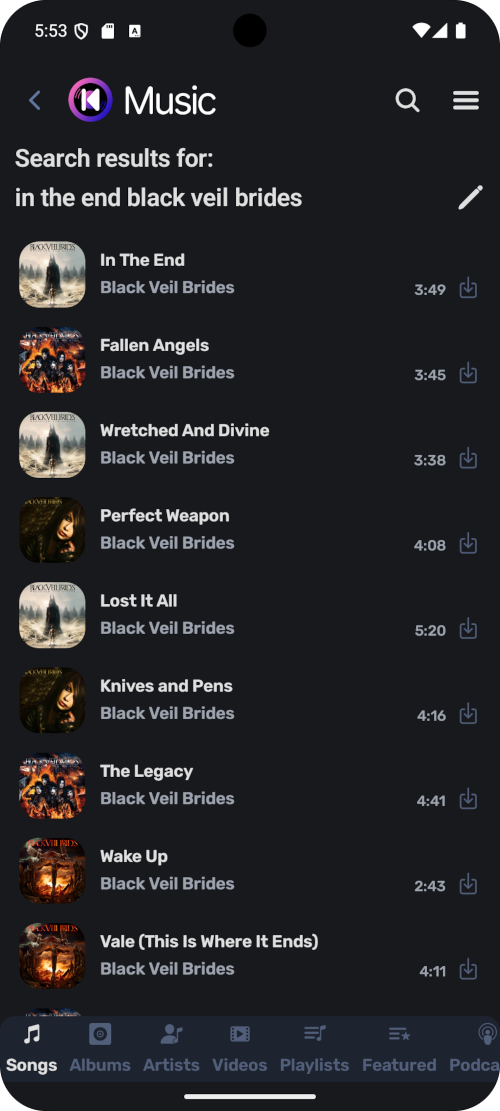Select the Featured tab
The image size is (500, 1111).
(x=399, y=1049)
